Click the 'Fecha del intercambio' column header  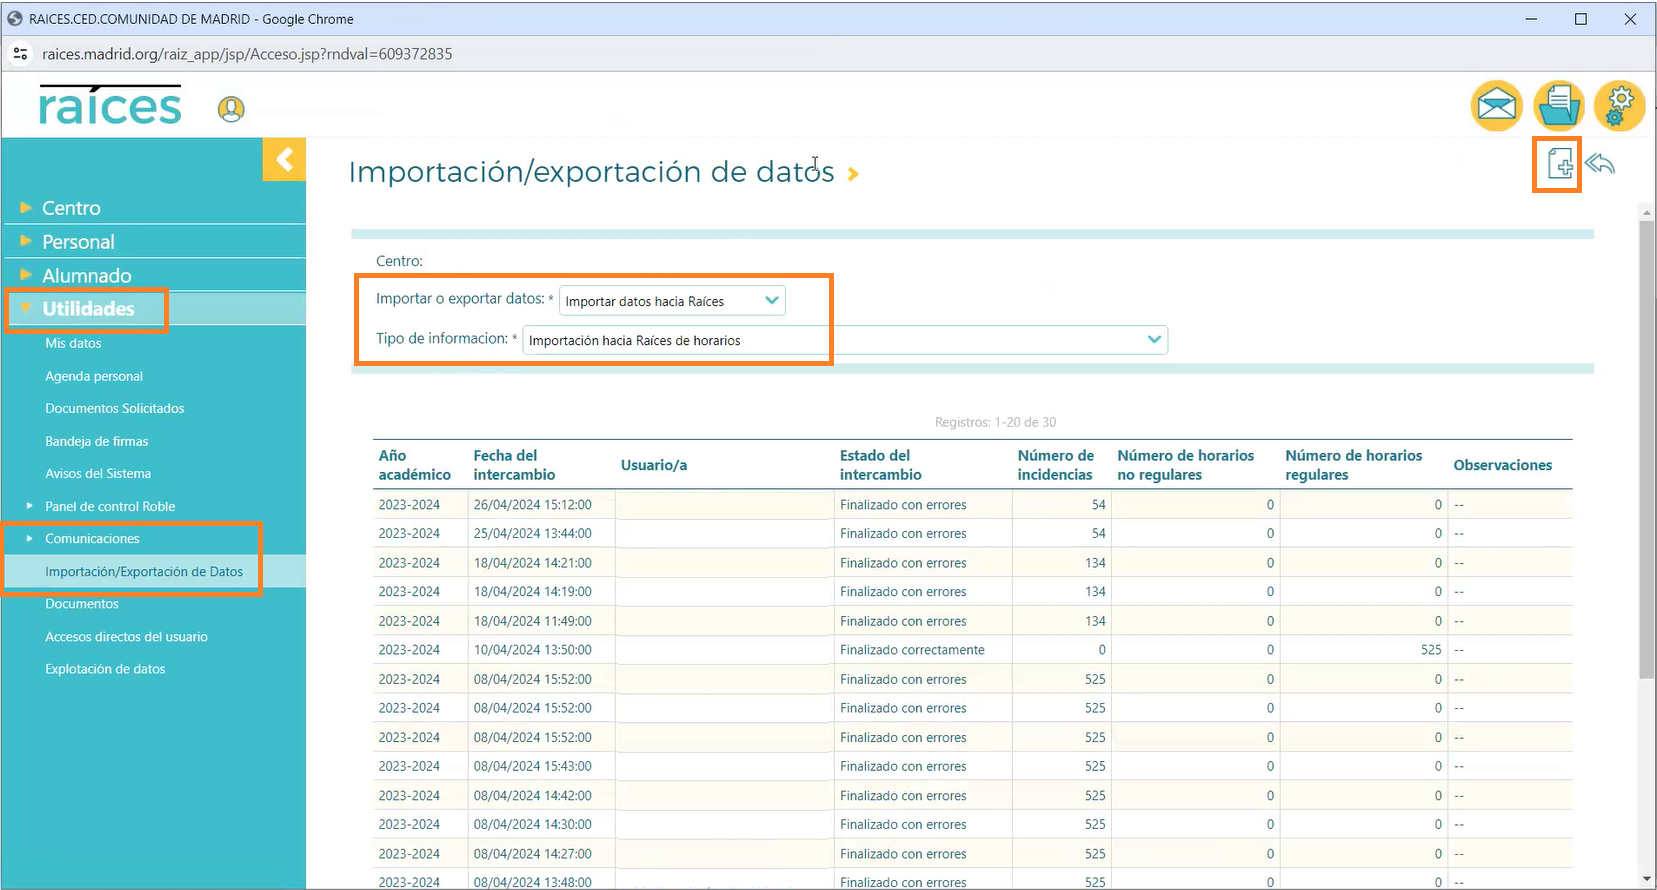514,465
